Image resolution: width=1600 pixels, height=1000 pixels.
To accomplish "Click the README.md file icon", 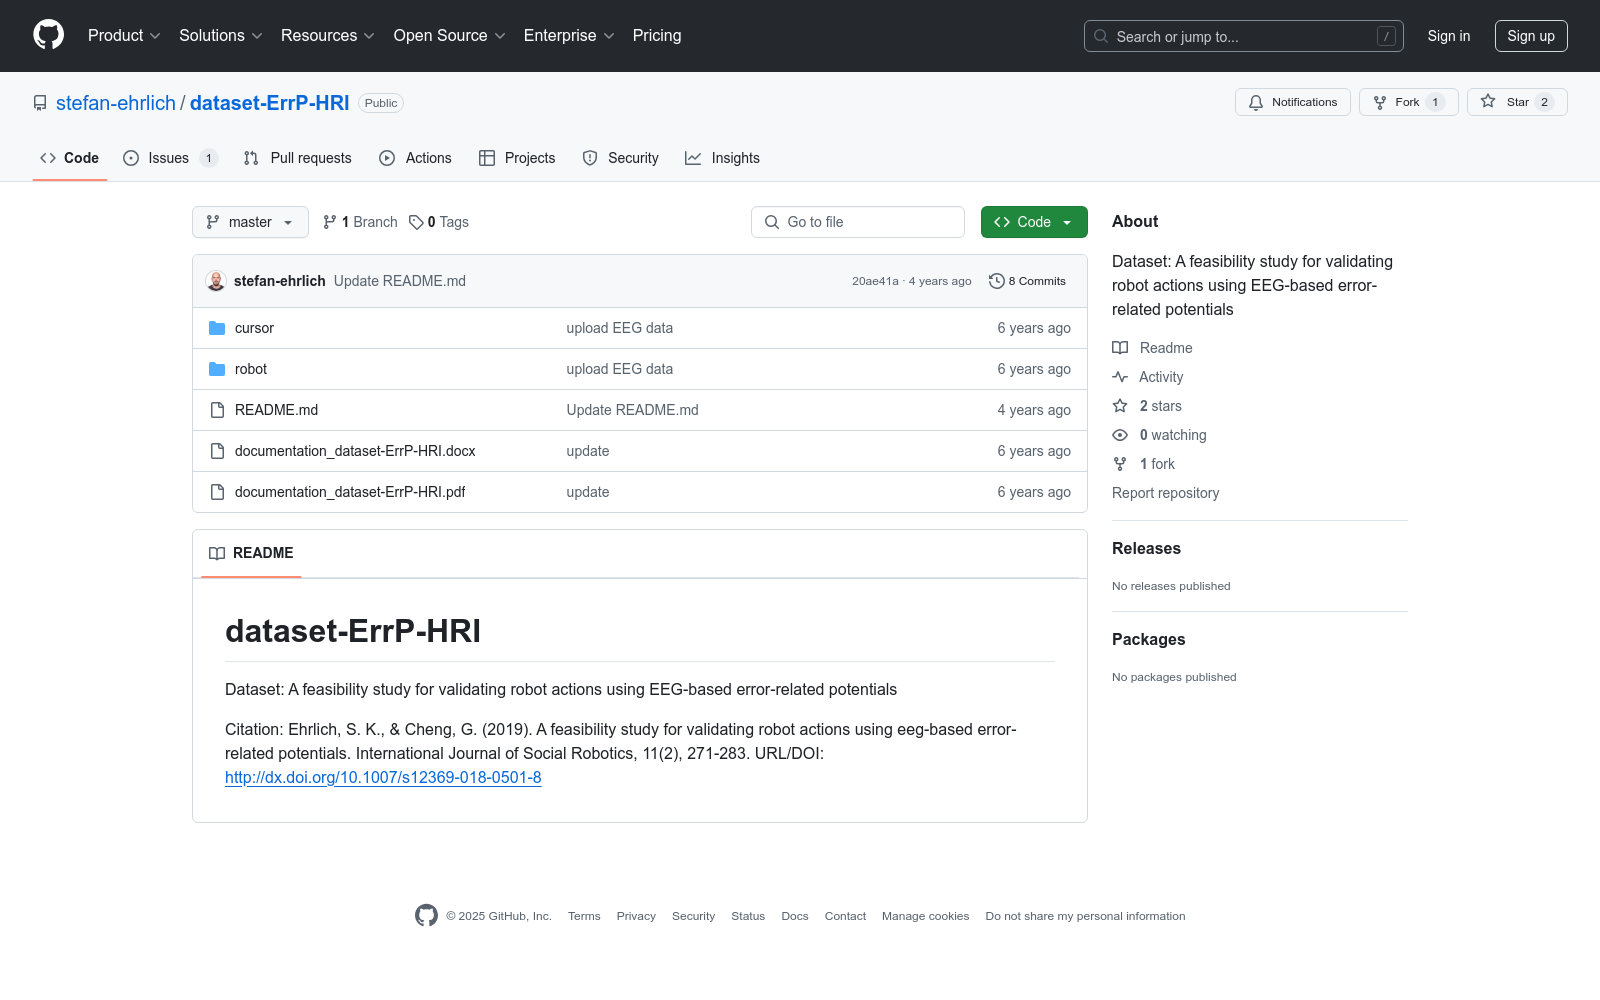I will (x=217, y=410).
